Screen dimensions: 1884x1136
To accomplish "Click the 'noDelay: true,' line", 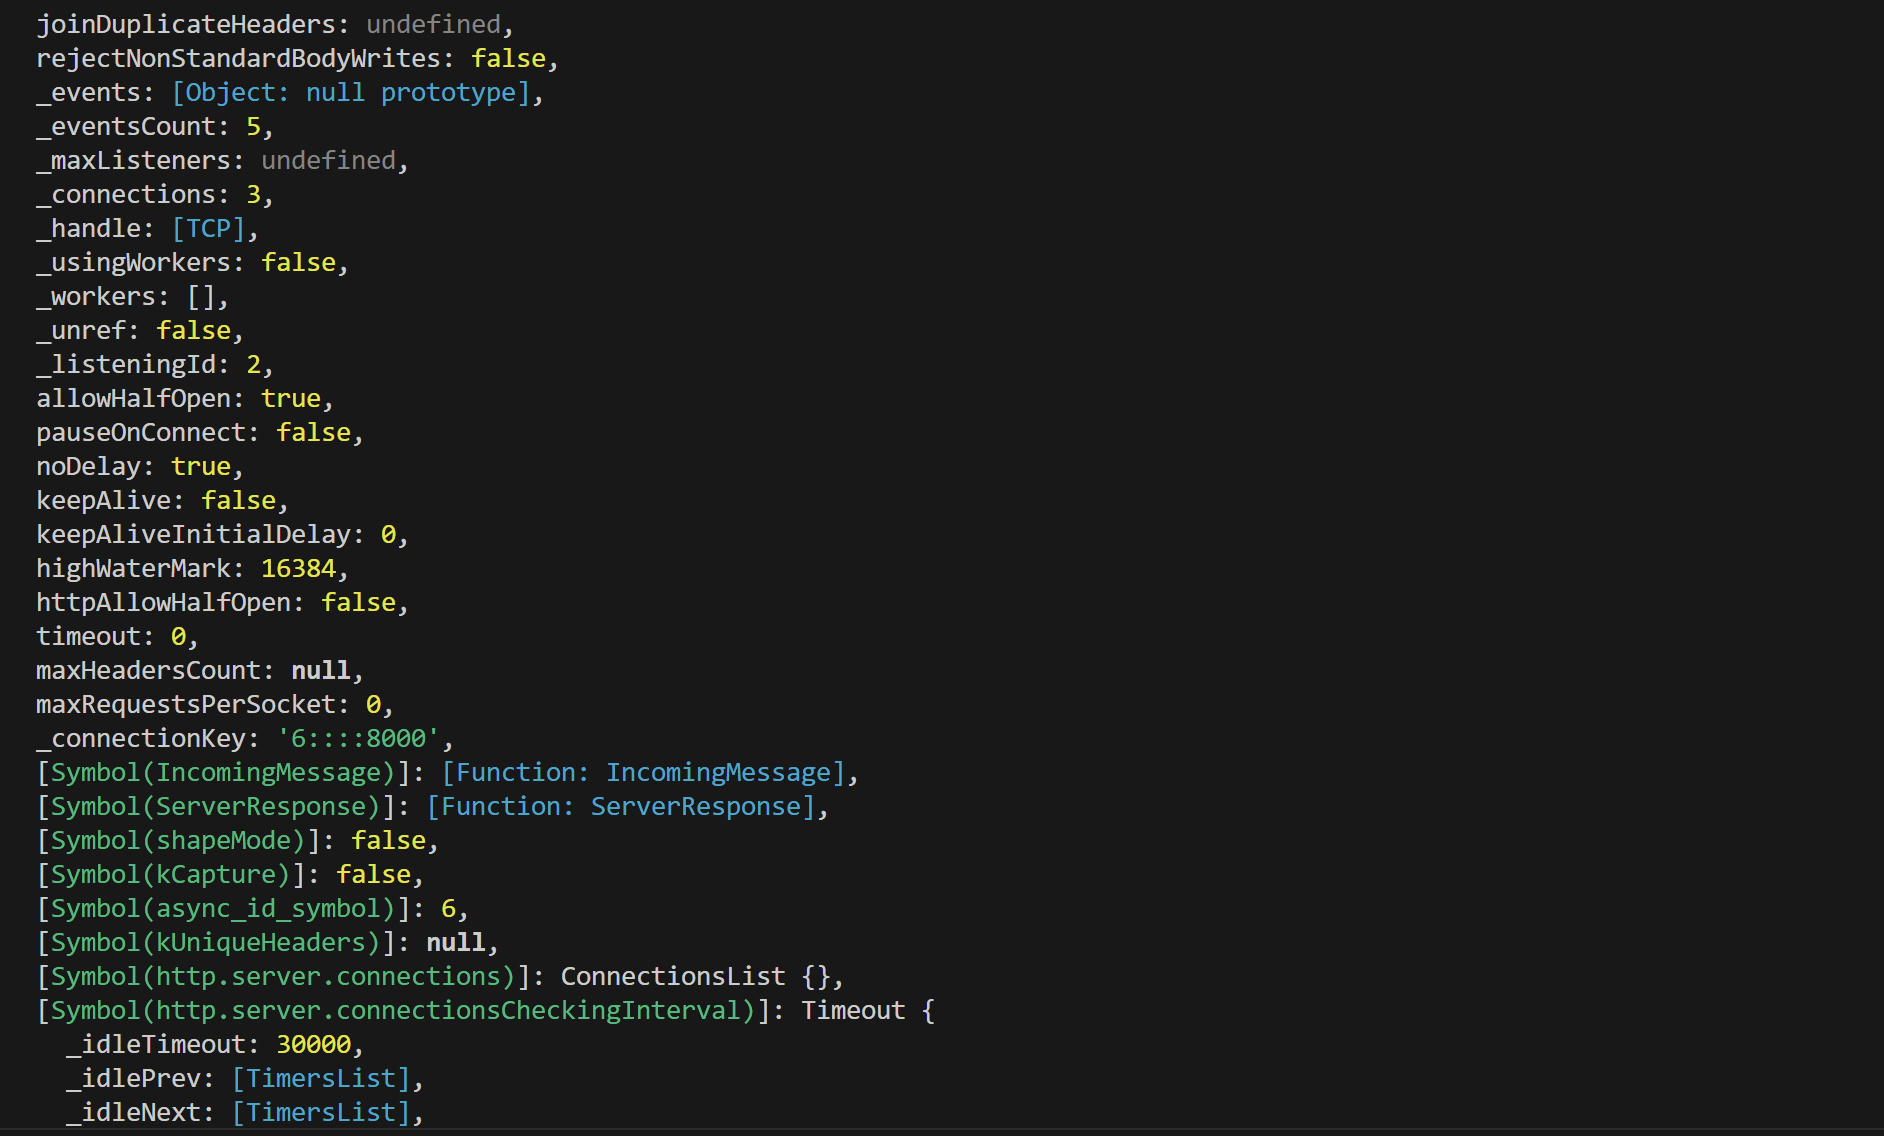I will 140,467.
